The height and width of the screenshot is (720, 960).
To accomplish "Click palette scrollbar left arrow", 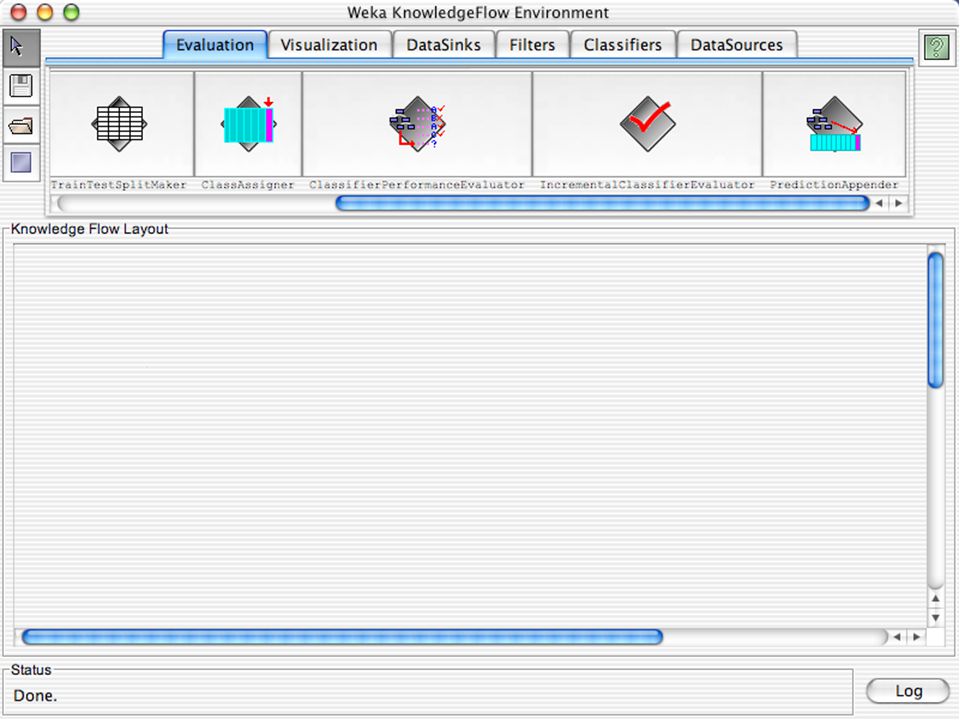I will point(879,203).
